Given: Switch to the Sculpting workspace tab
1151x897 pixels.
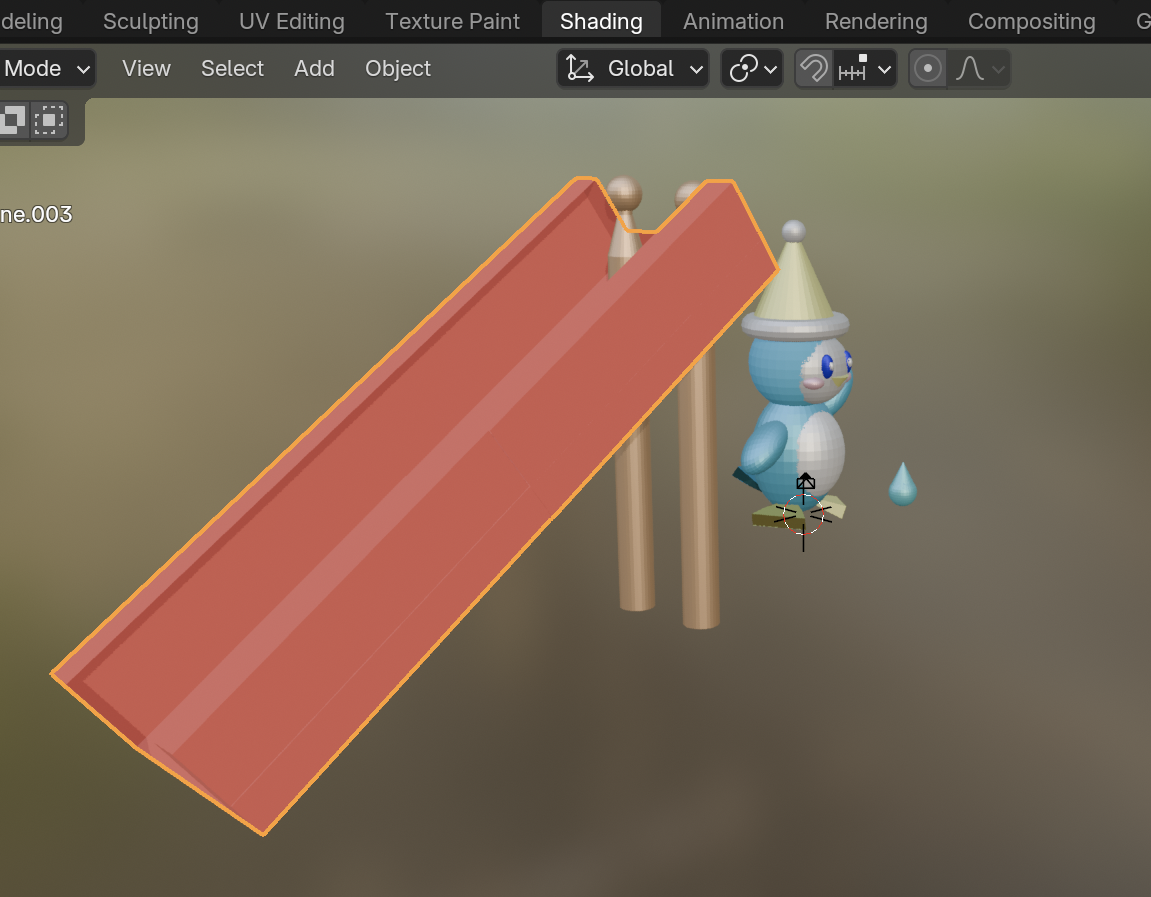Looking at the screenshot, I should coord(151,21).
